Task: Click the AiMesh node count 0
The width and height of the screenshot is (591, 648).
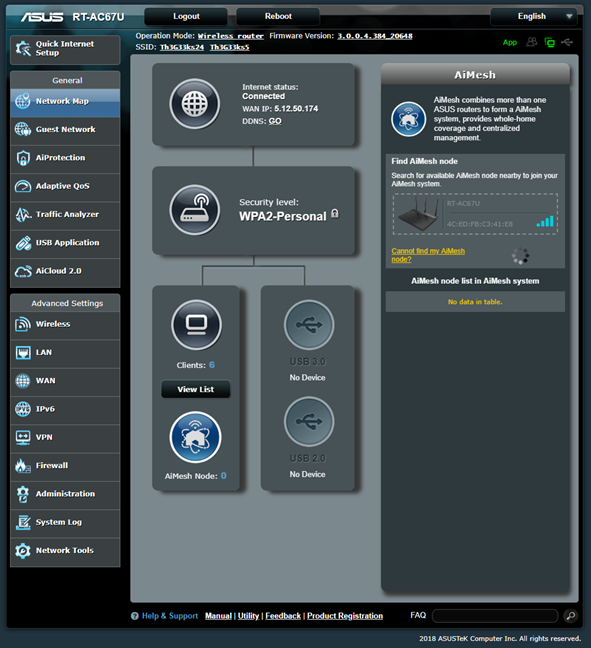Action: pyautogui.click(x=224, y=476)
